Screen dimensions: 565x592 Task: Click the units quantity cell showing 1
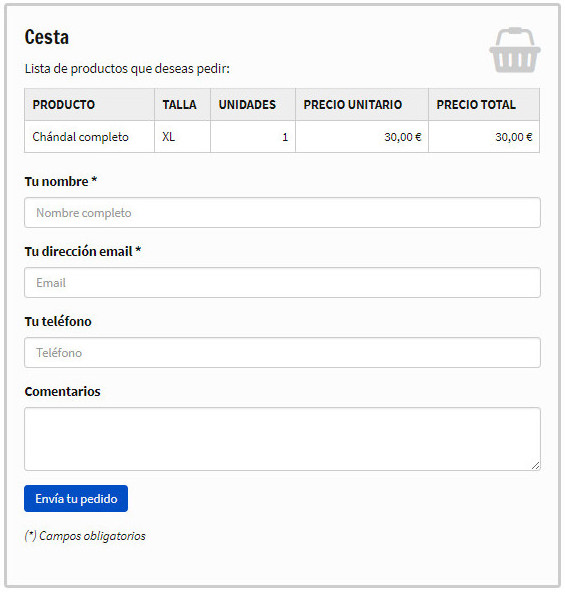pyautogui.click(x=253, y=137)
